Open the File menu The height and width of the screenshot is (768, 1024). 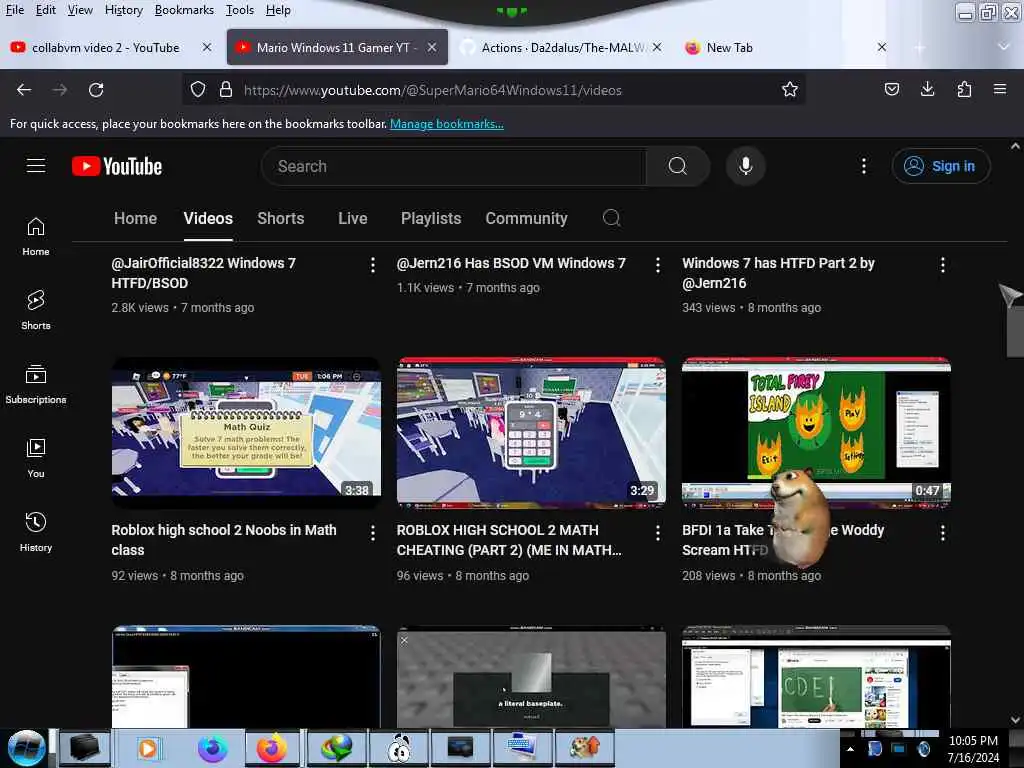(x=14, y=10)
